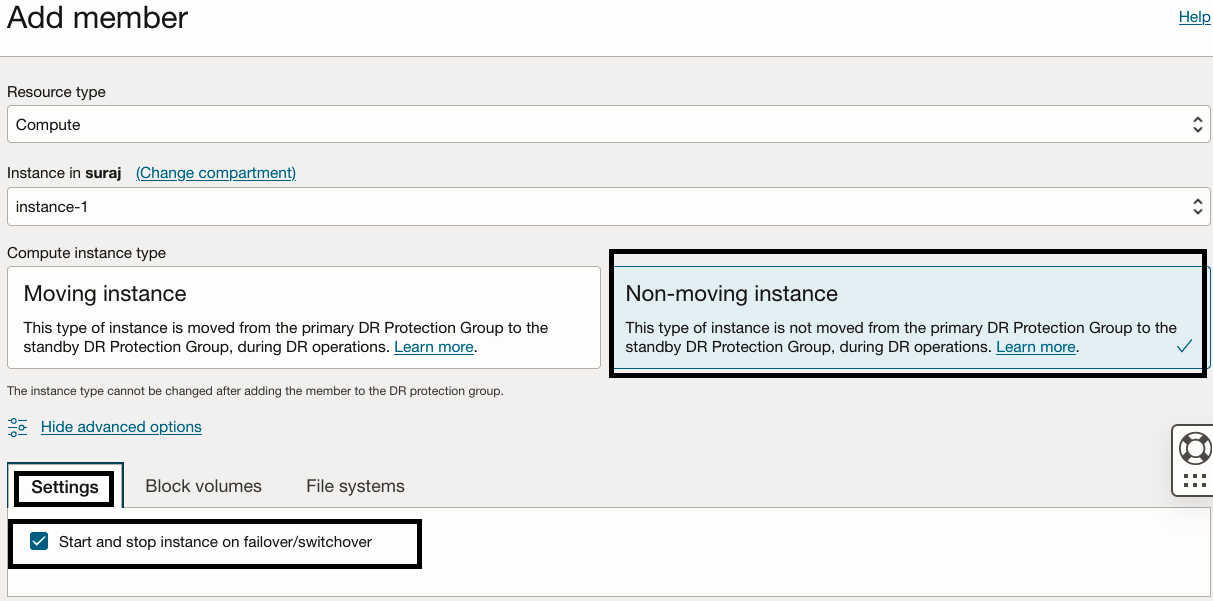Click the Resource type up-down arrow icon
Viewport: 1213px width, 601px height.
pos(1198,125)
